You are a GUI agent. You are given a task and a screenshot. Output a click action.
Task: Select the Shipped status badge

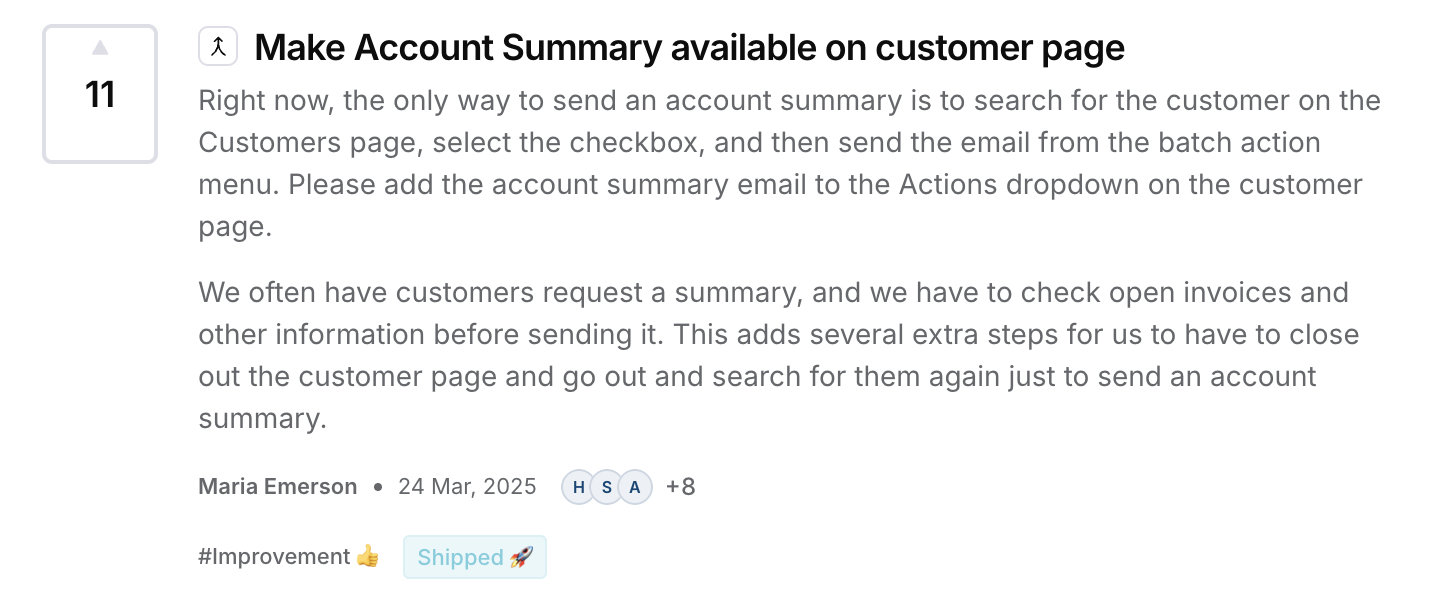tap(460, 557)
